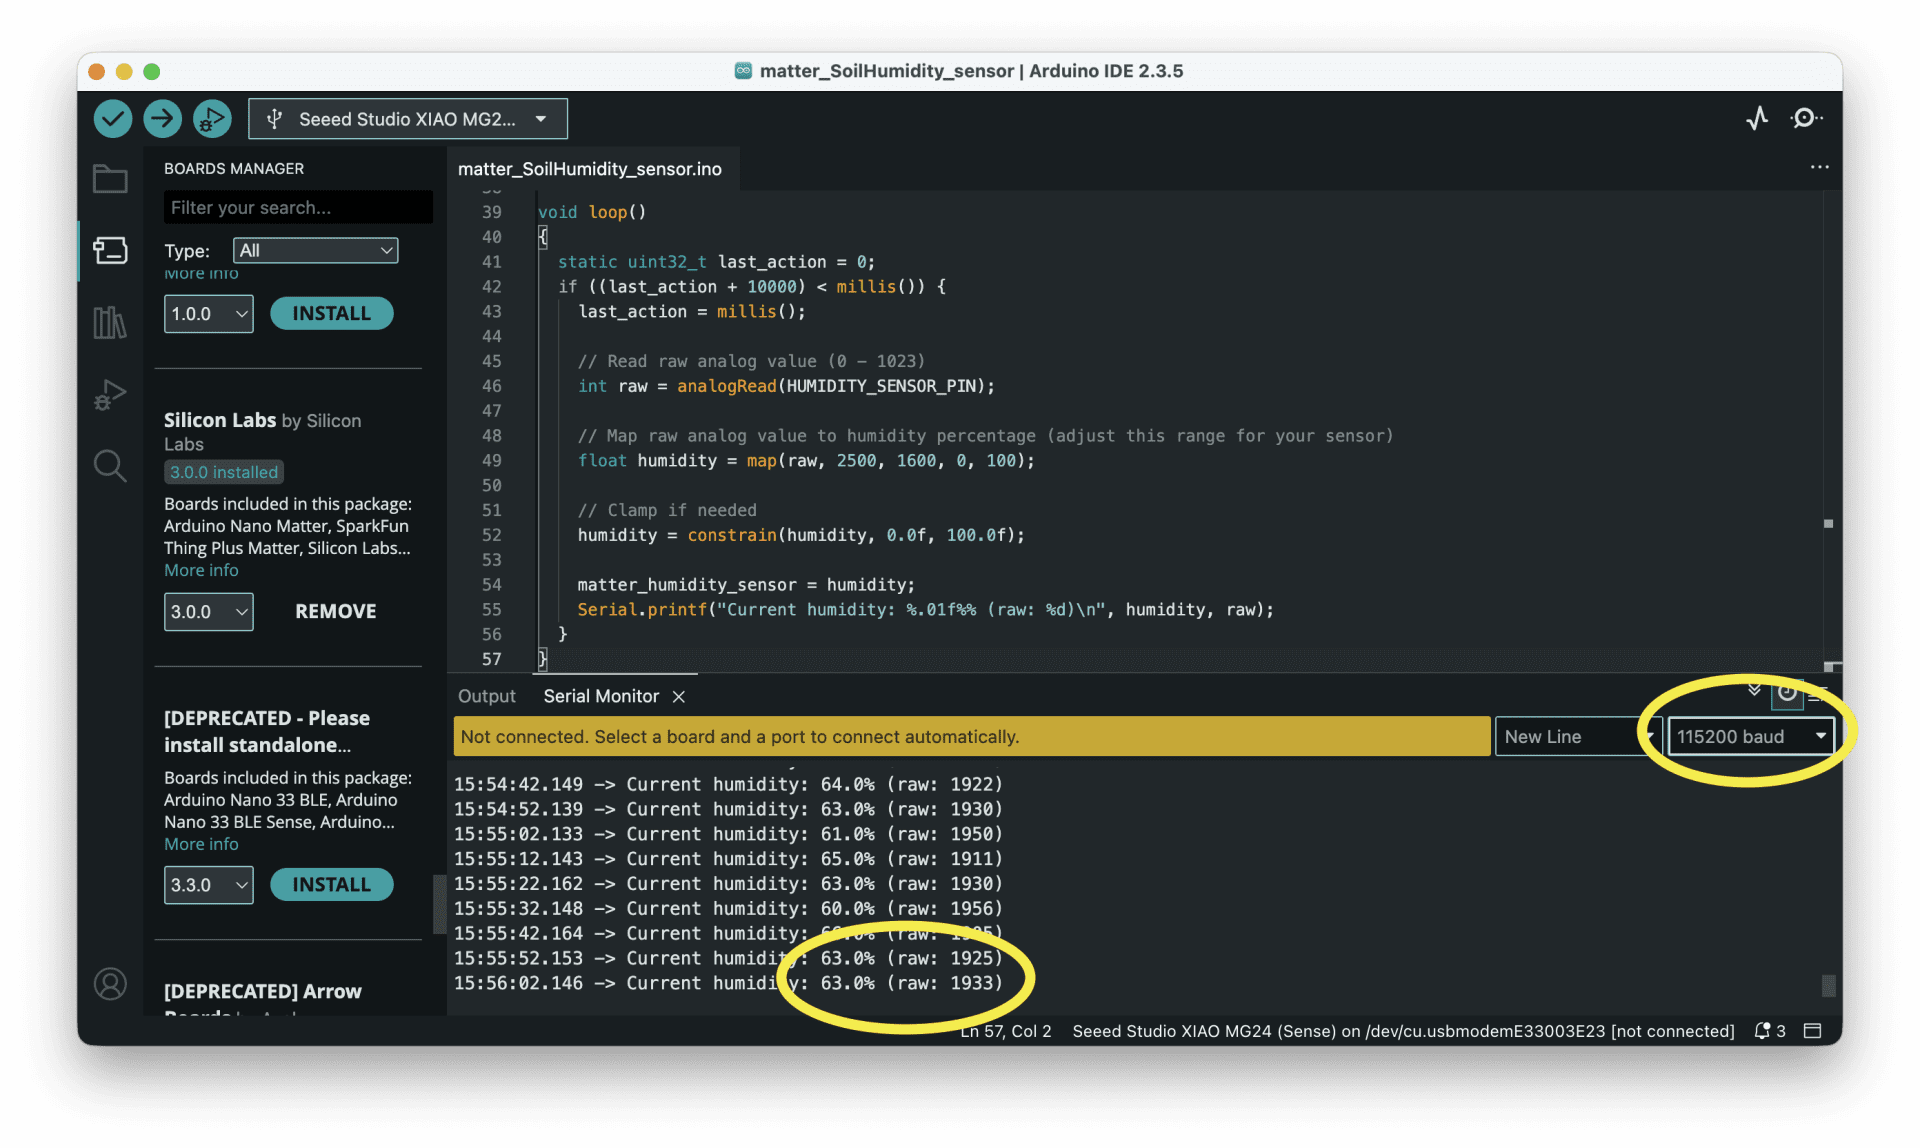Open the 115200 baud rate dropdown

(x=1750, y=737)
